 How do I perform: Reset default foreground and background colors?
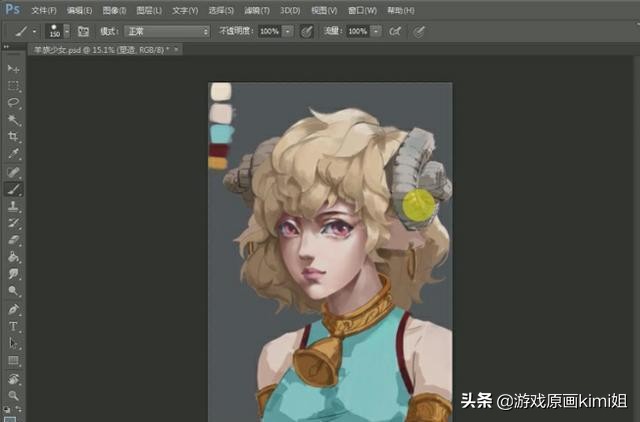point(6,409)
